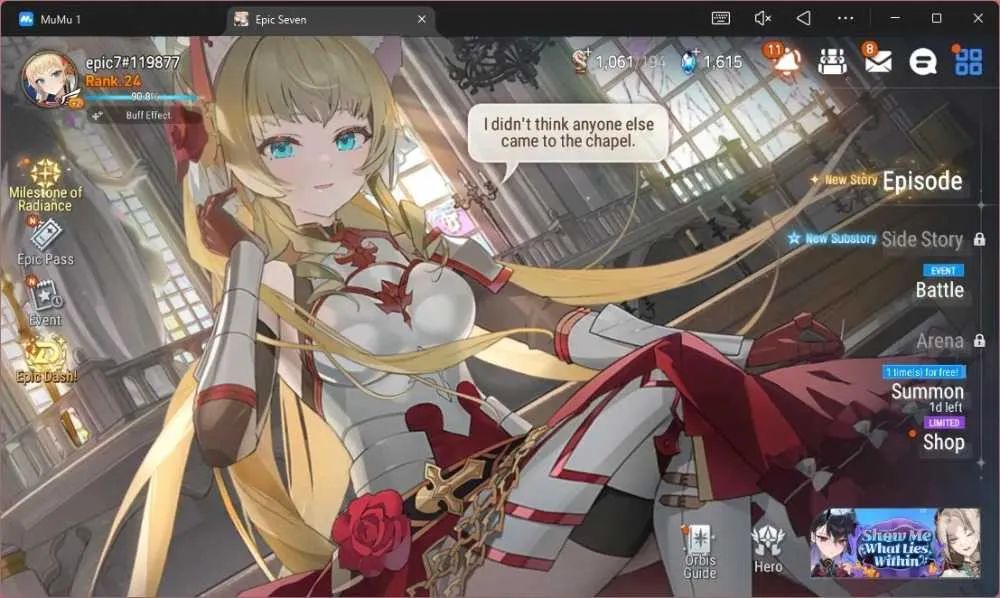The image size is (1000, 598).
Task: Add gold via the gold currency icon
Action: [580, 61]
